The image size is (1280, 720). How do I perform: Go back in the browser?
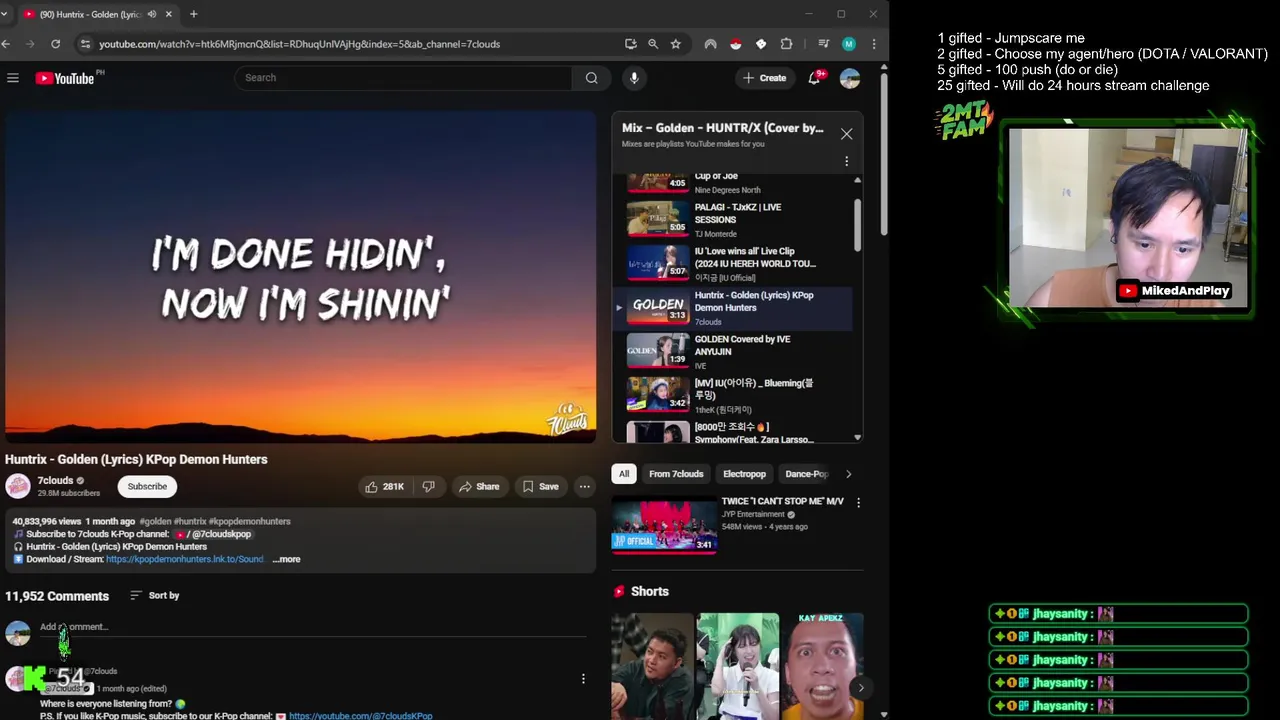pyautogui.click(x=7, y=44)
